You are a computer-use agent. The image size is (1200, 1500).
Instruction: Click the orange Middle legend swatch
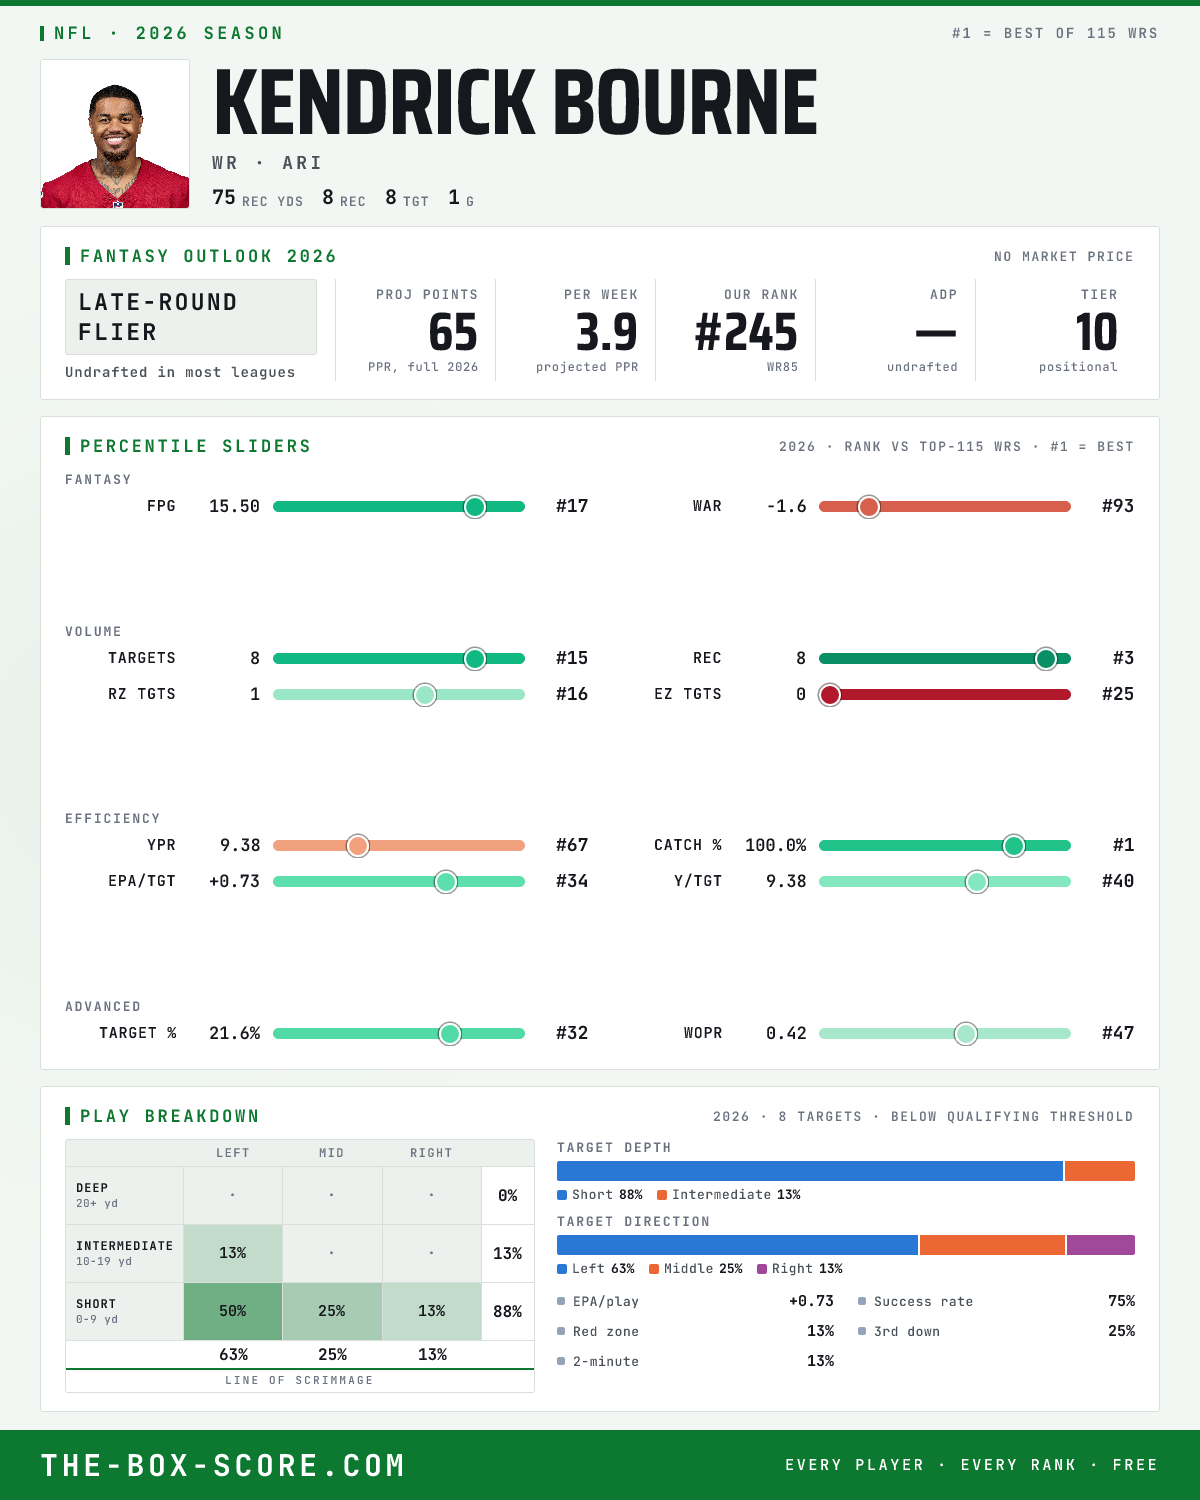coord(654,1269)
